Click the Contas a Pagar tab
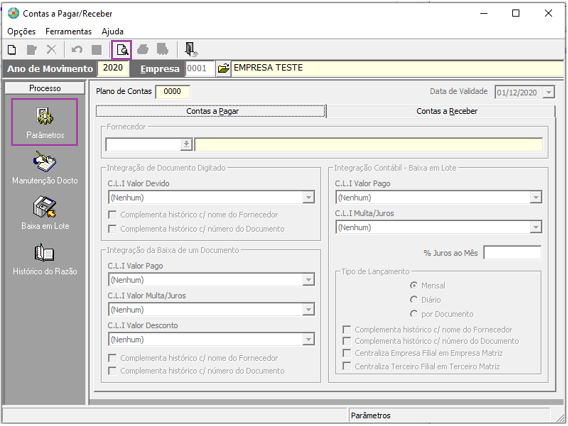Image resolution: width=568 pixels, height=426 pixels. (211, 111)
